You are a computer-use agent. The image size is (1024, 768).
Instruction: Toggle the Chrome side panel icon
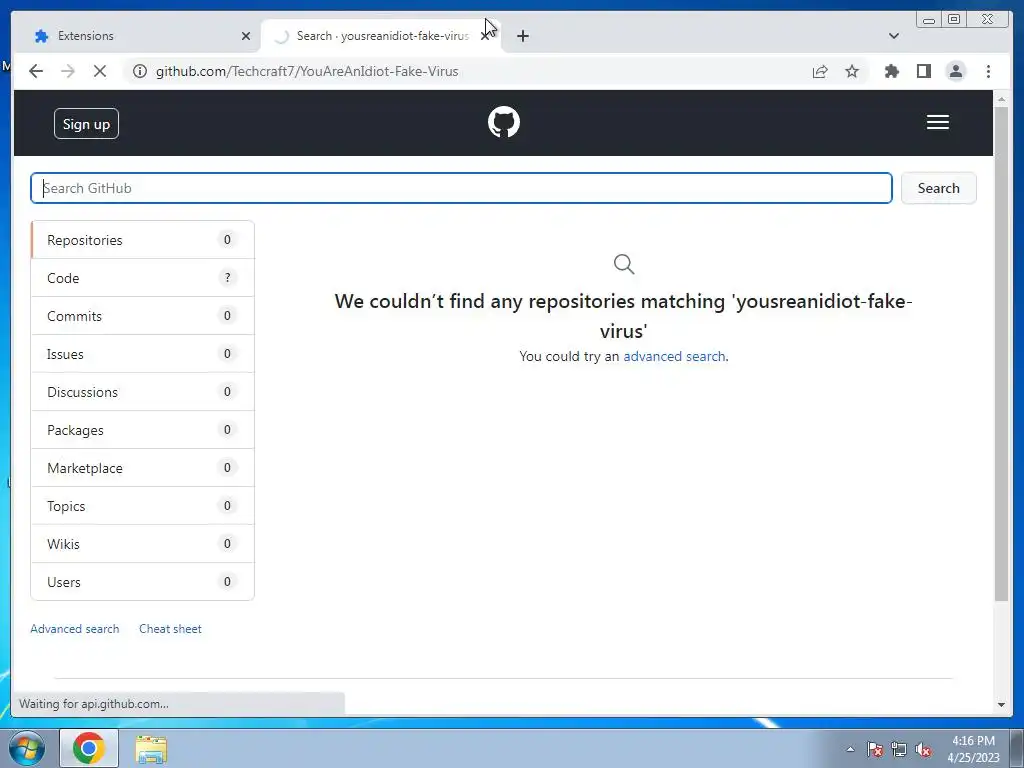pyautogui.click(x=923, y=71)
